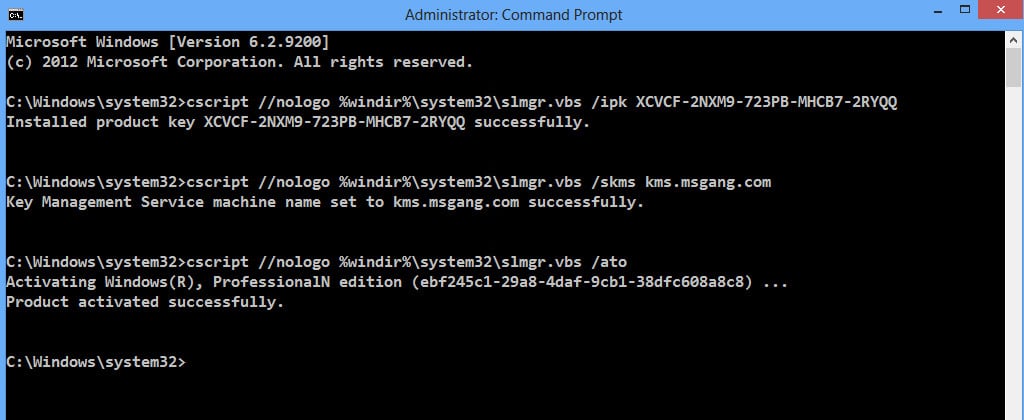Click the '(c) 2012 Microsoft Corporation' copyright line

239,62
